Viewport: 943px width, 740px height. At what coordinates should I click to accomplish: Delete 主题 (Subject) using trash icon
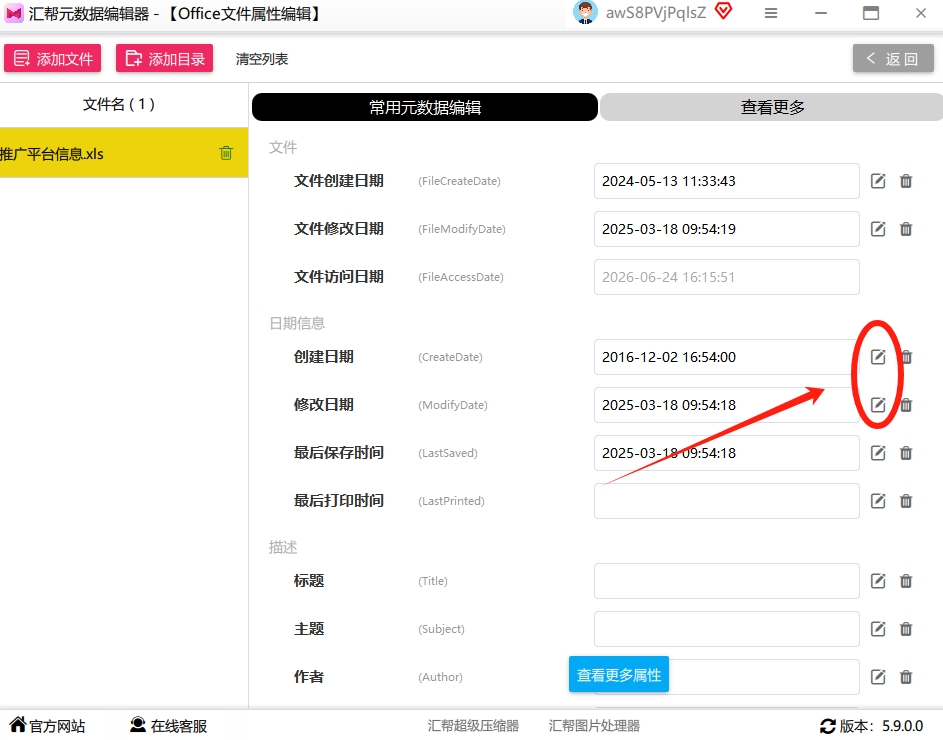906,629
